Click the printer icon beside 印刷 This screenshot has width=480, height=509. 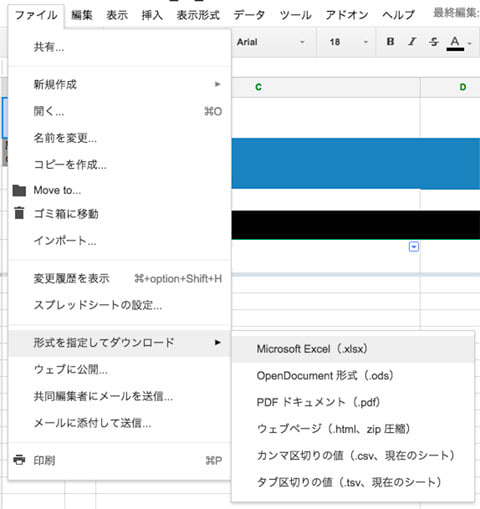click(19, 460)
